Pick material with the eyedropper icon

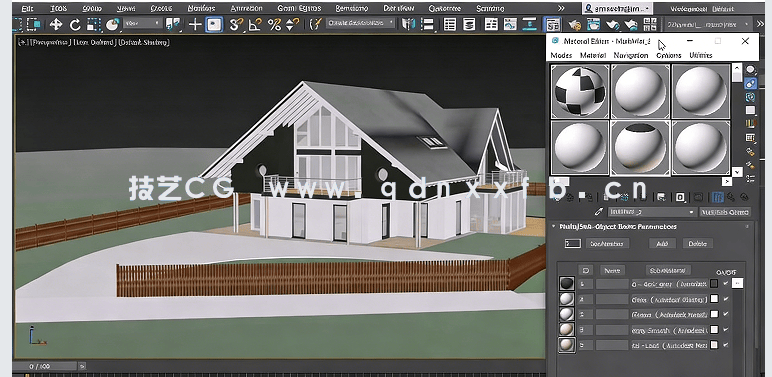click(x=599, y=212)
